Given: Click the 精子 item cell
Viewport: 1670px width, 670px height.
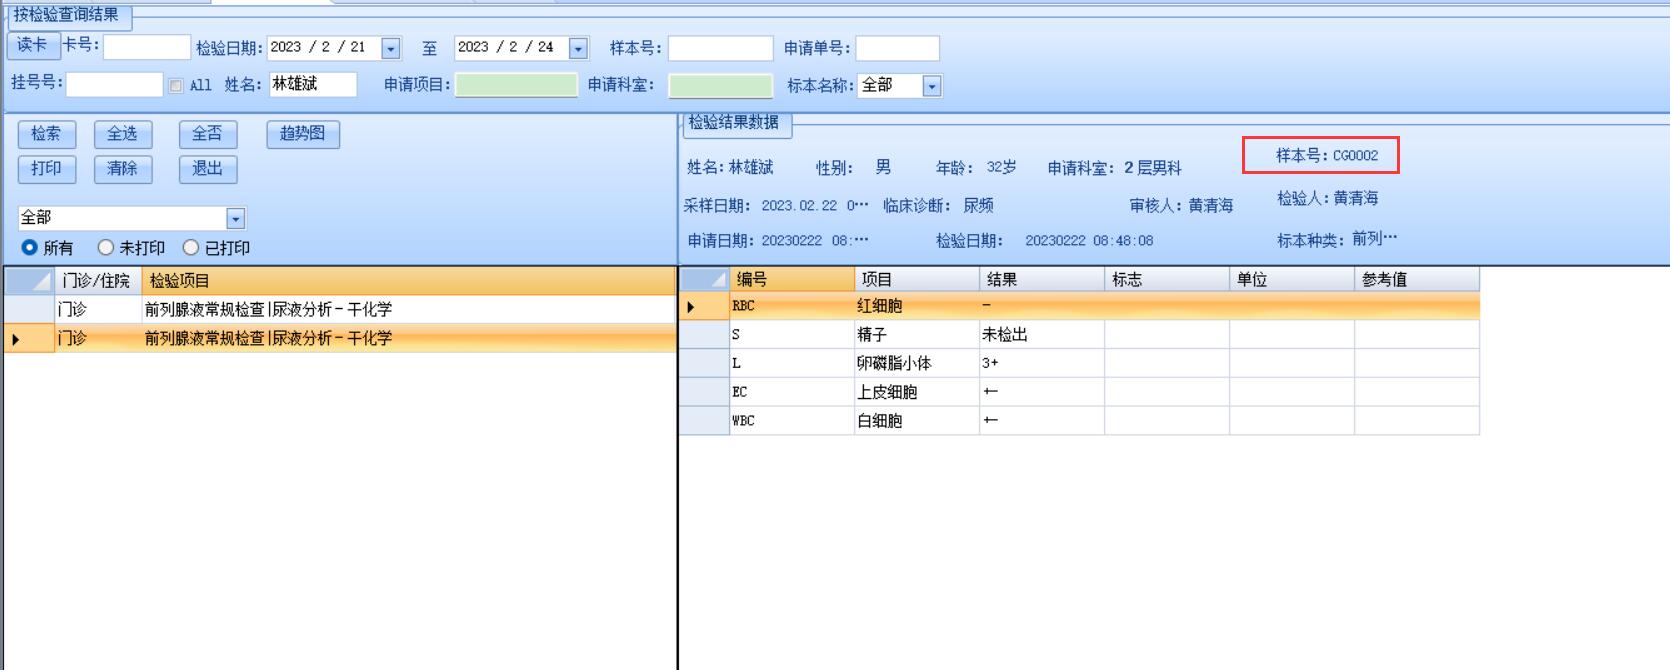Looking at the screenshot, I should pos(917,335).
